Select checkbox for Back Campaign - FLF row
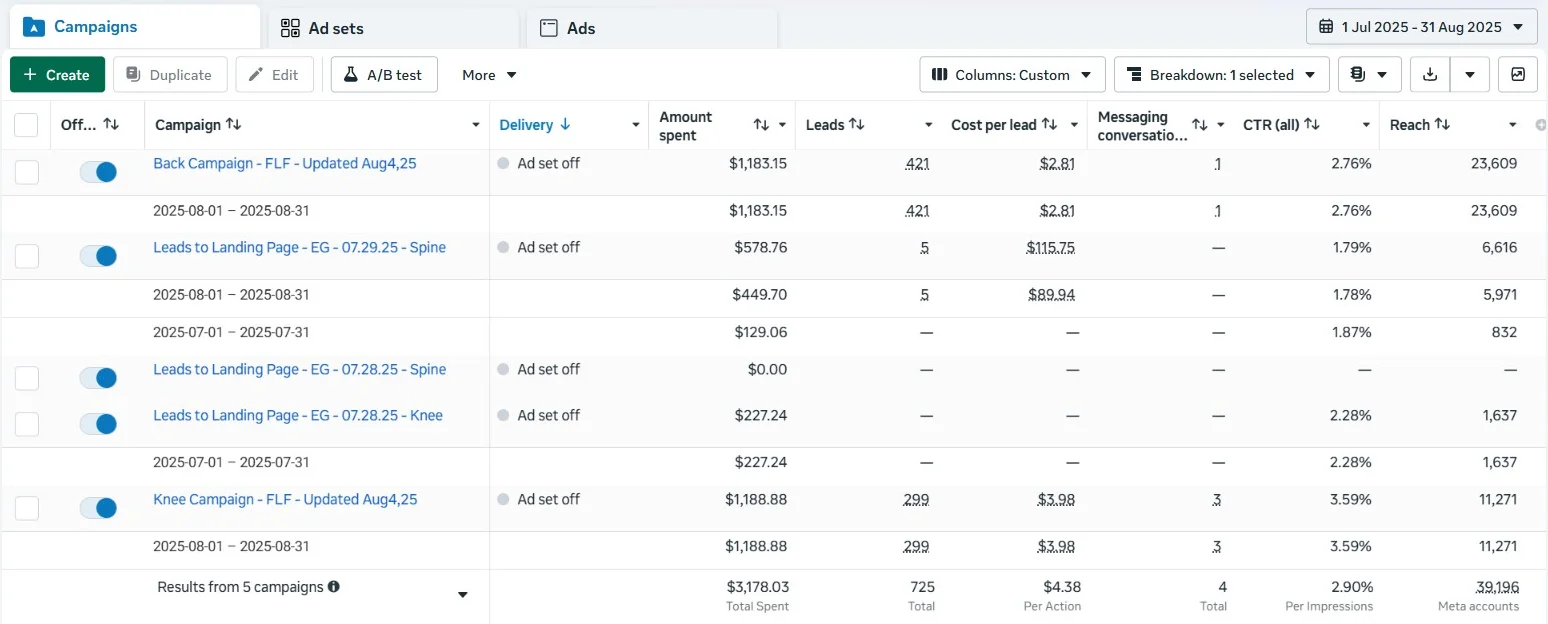Image resolution: width=1548 pixels, height=624 pixels. [27, 172]
